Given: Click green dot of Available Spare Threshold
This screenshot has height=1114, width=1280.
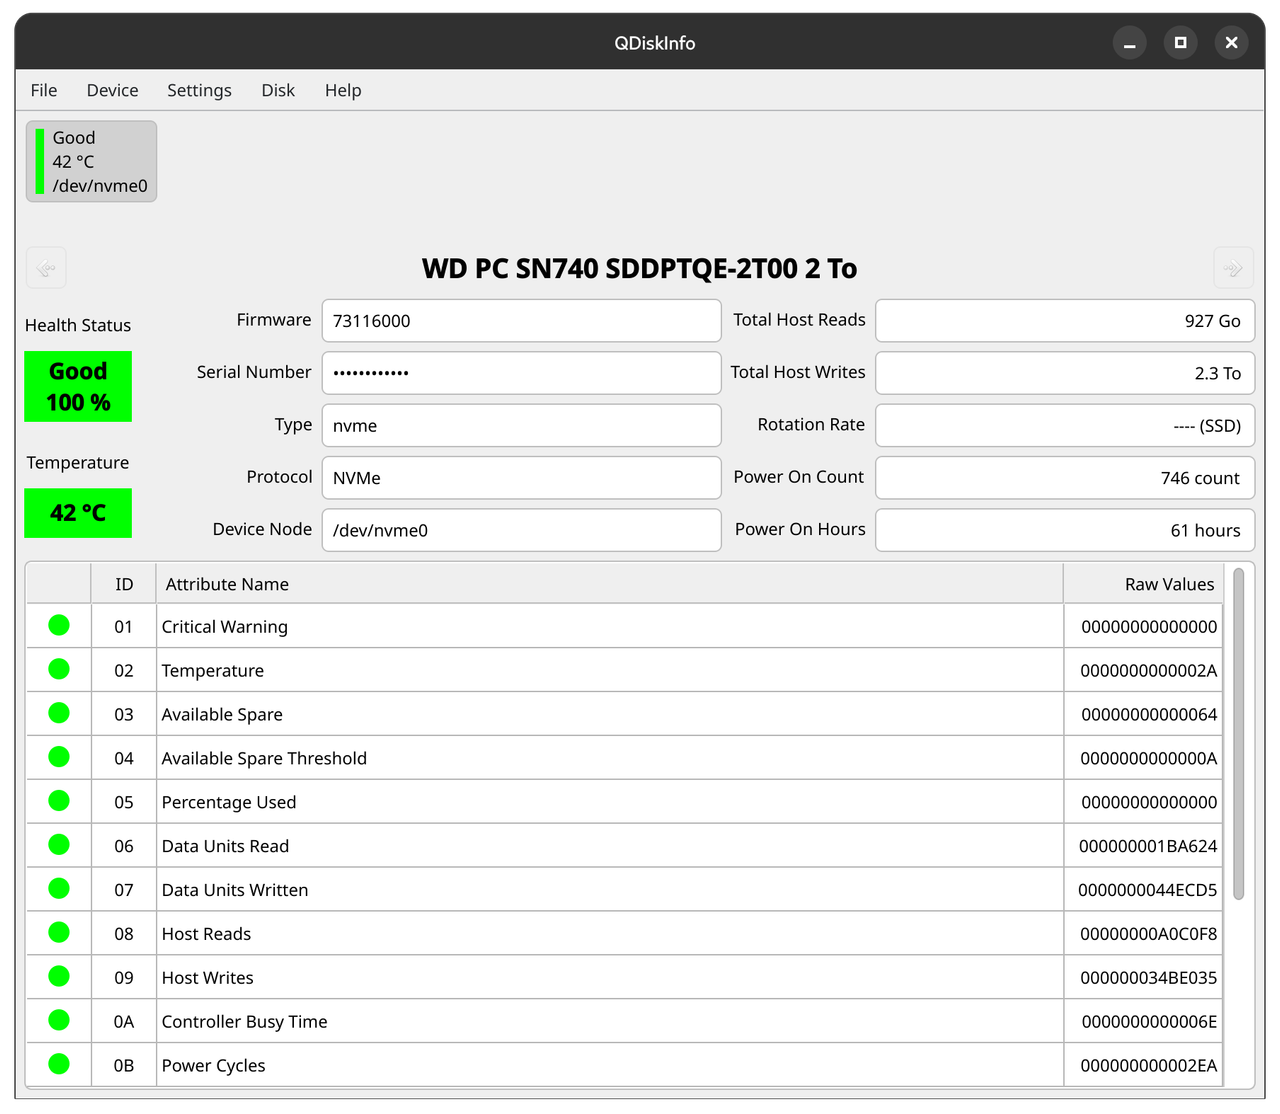Looking at the screenshot, I should pos(59,757).
